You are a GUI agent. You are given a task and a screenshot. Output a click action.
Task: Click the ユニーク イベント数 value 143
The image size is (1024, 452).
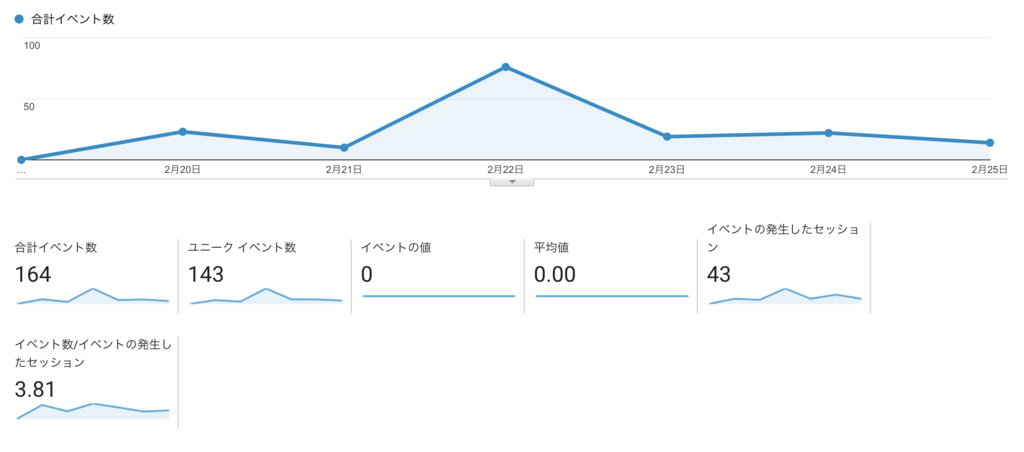click(x=206, y=275)
